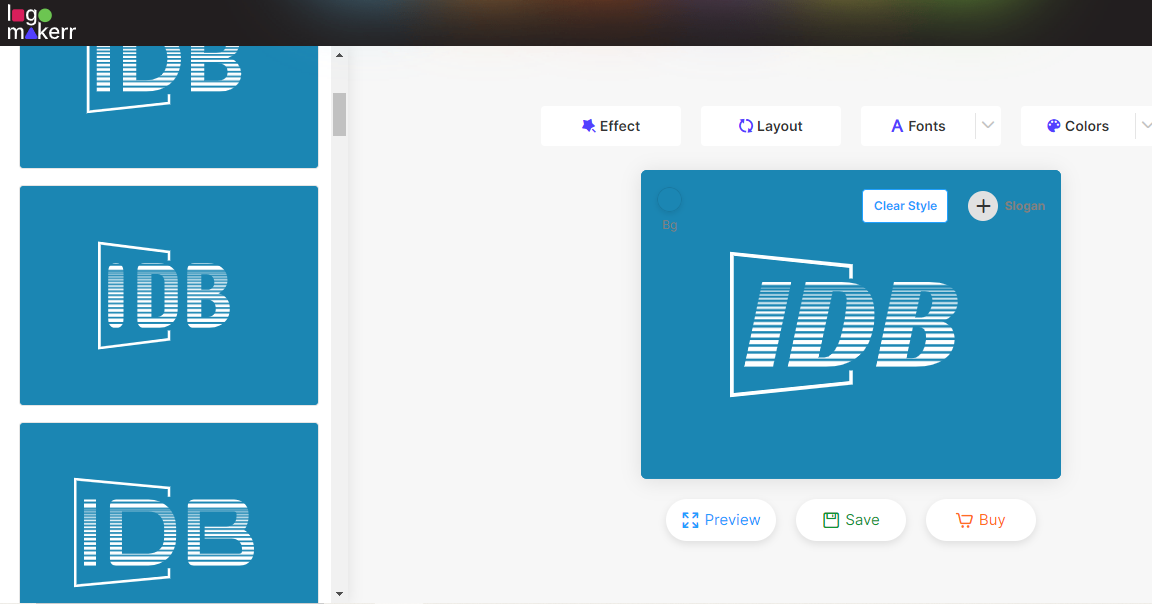Click the letter A Fonts icon
The width and height of the screenshot is (1152, 604).
tap(897, 126)
